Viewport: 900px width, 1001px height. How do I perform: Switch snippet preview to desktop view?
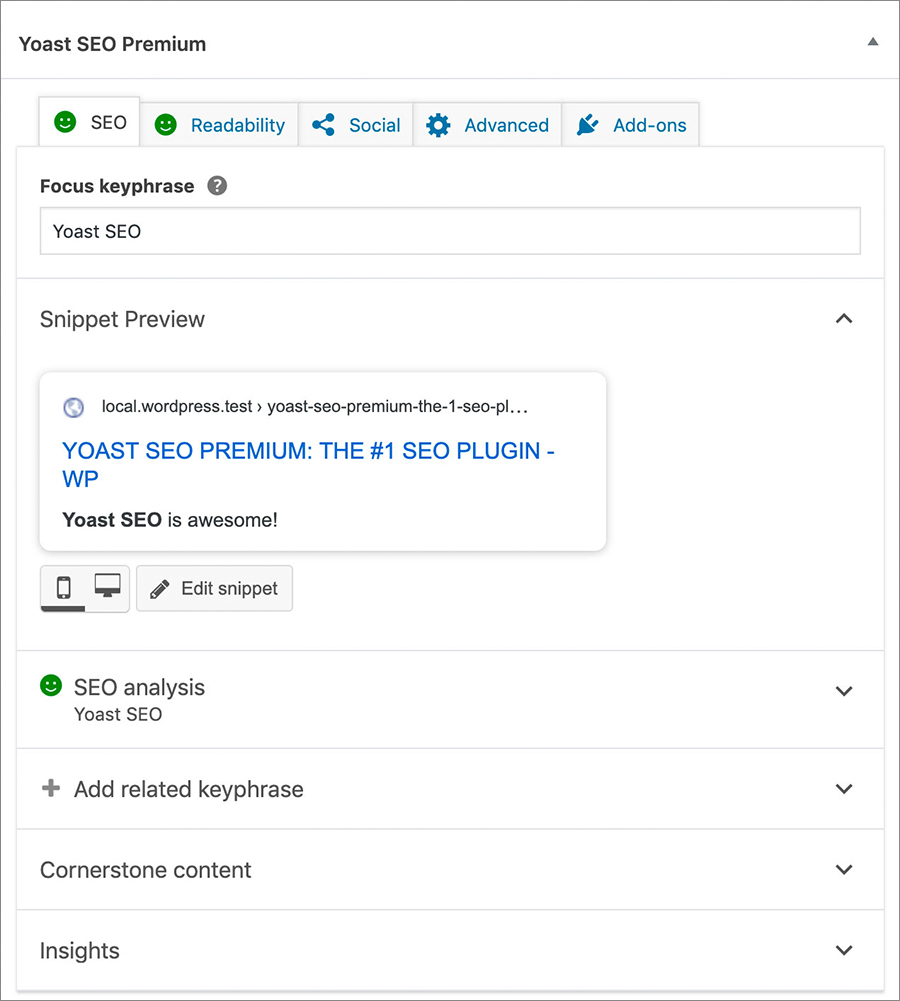(107, 586)
